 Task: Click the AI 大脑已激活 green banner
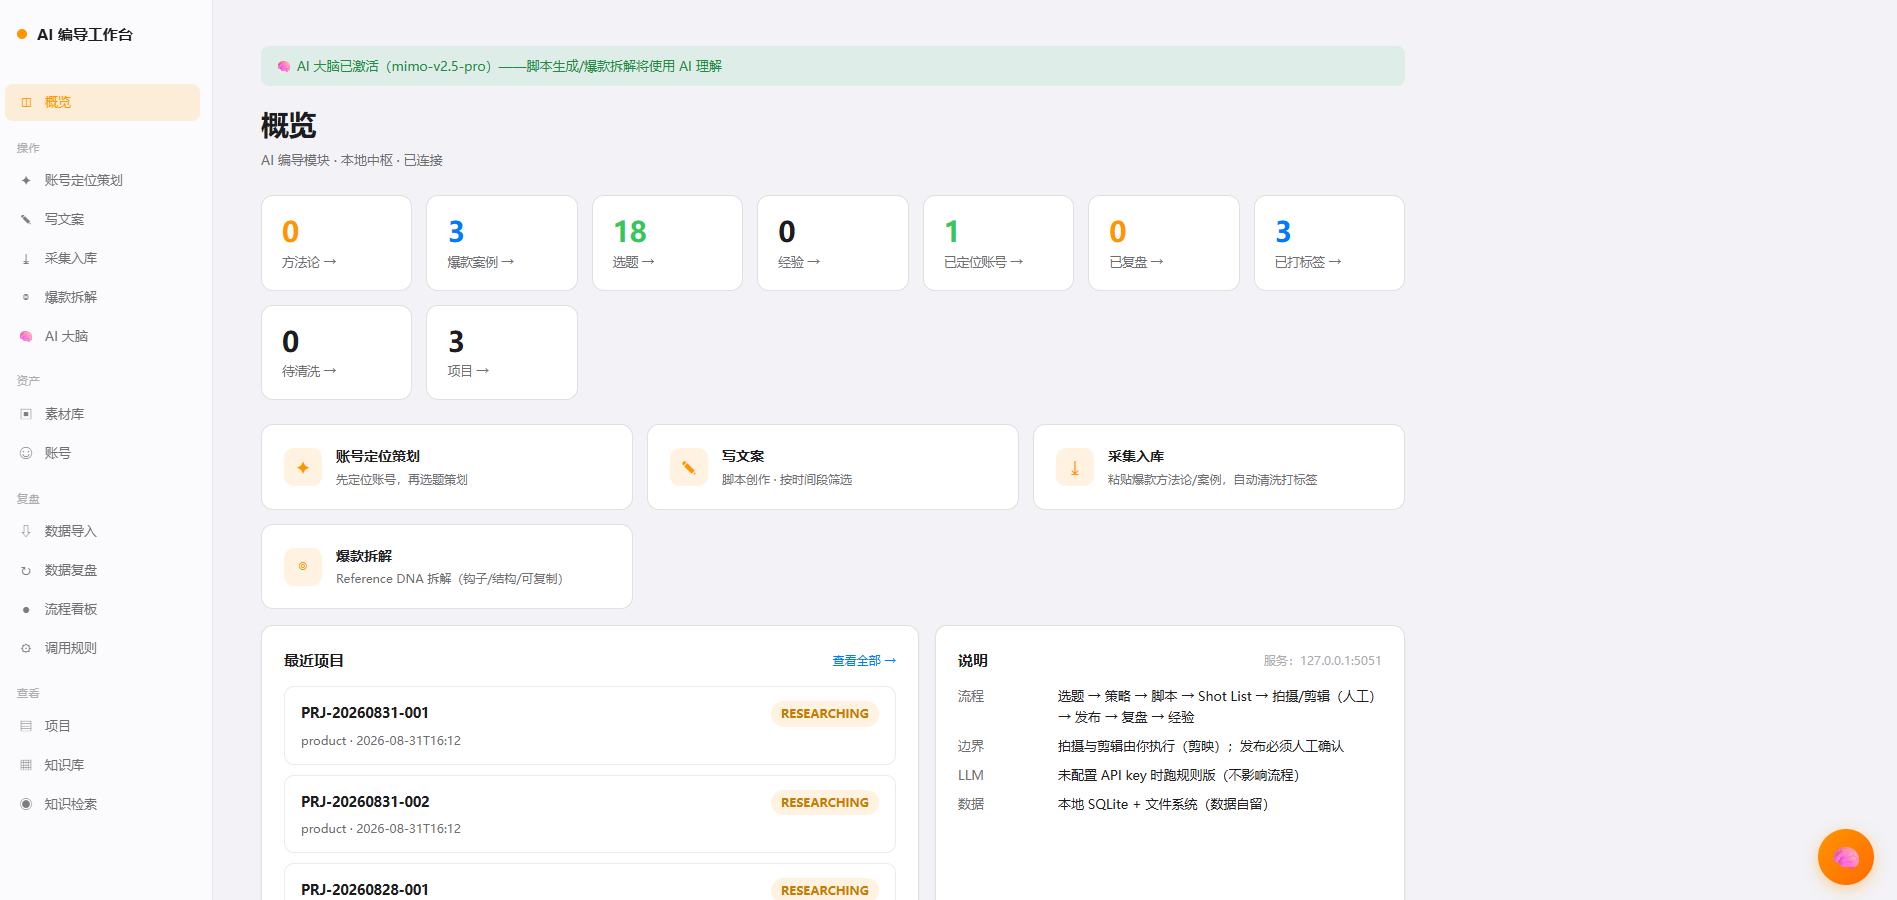832,66
